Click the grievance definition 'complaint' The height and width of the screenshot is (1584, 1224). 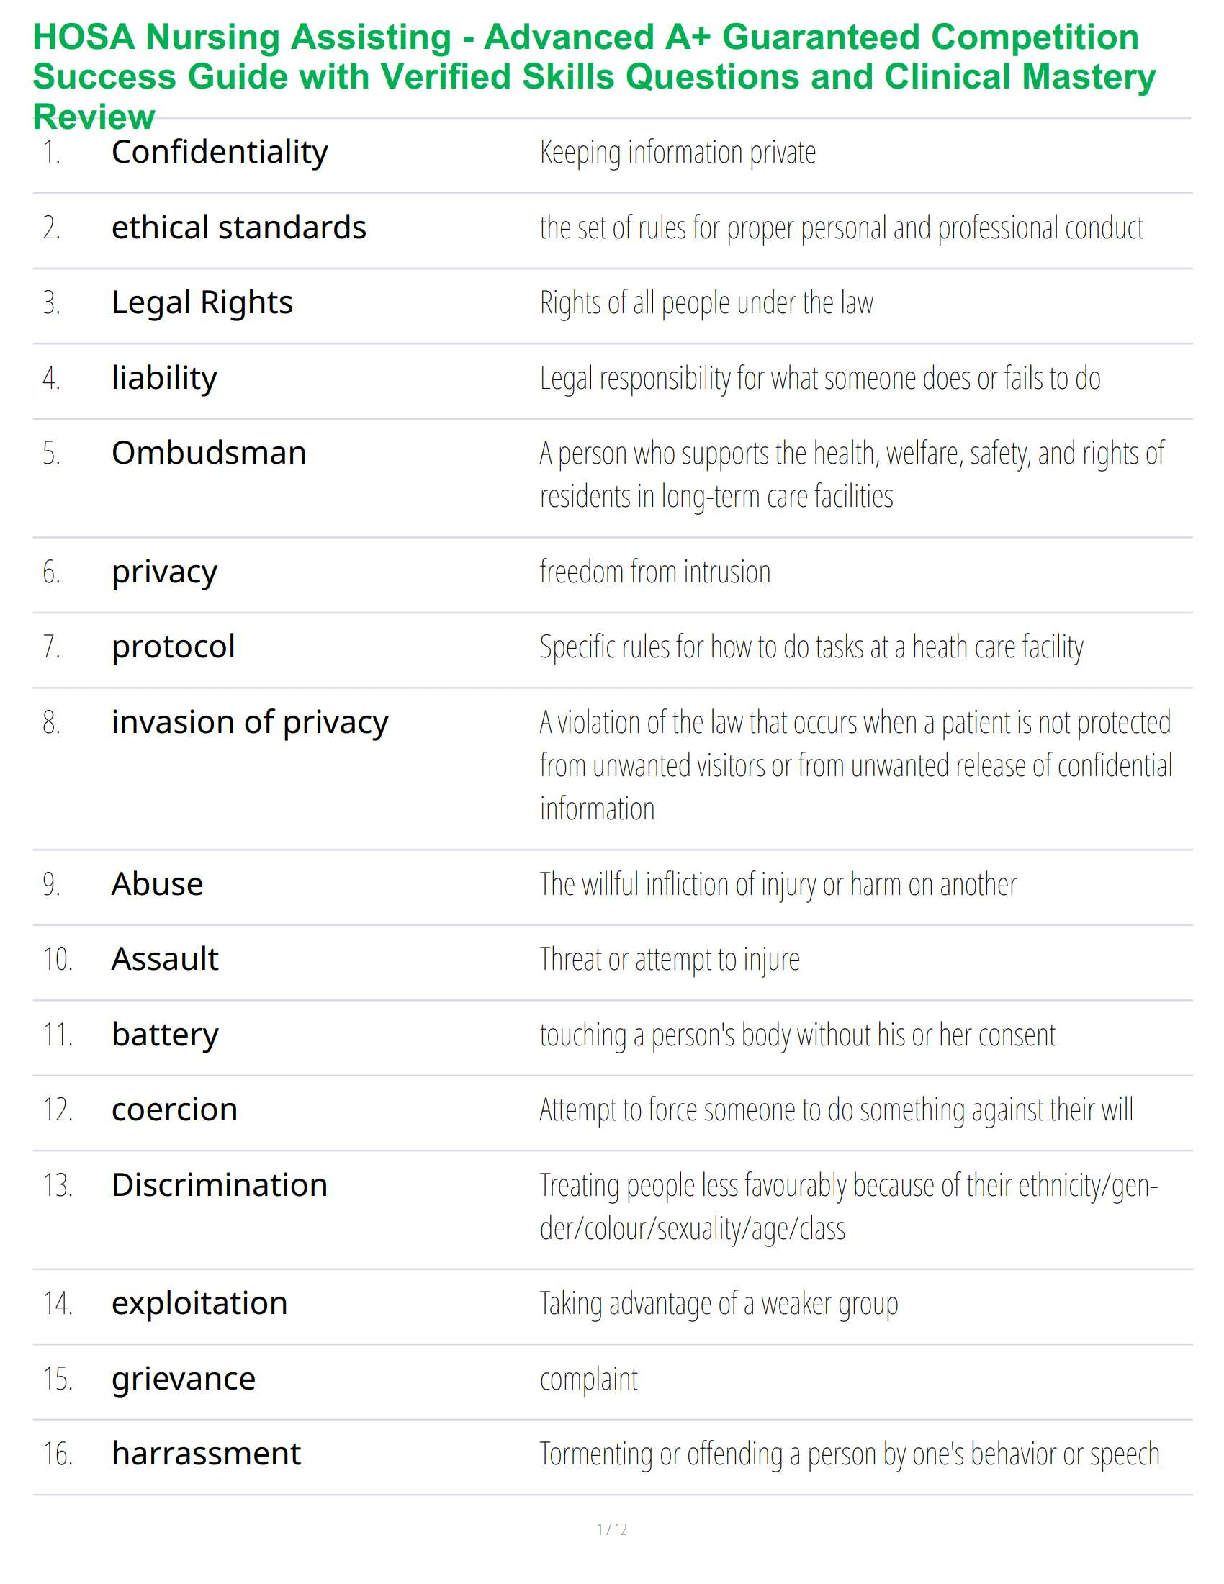588,1379
